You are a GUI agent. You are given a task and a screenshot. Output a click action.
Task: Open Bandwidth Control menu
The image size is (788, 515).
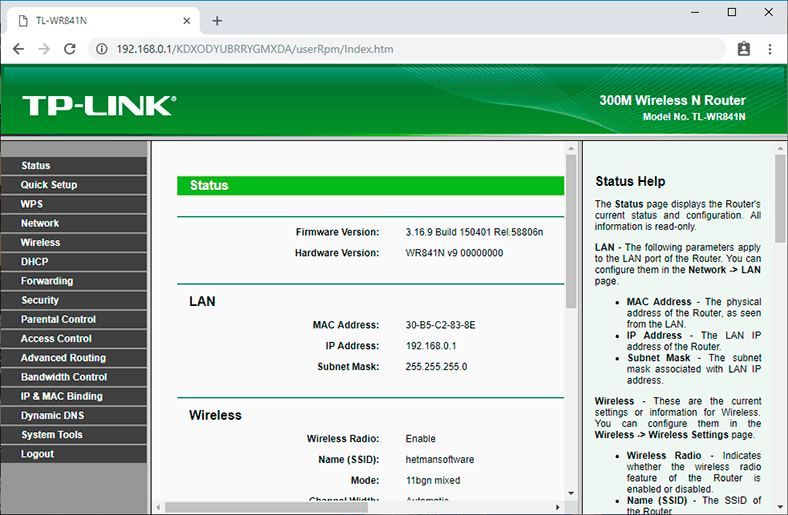pos(74,377)
